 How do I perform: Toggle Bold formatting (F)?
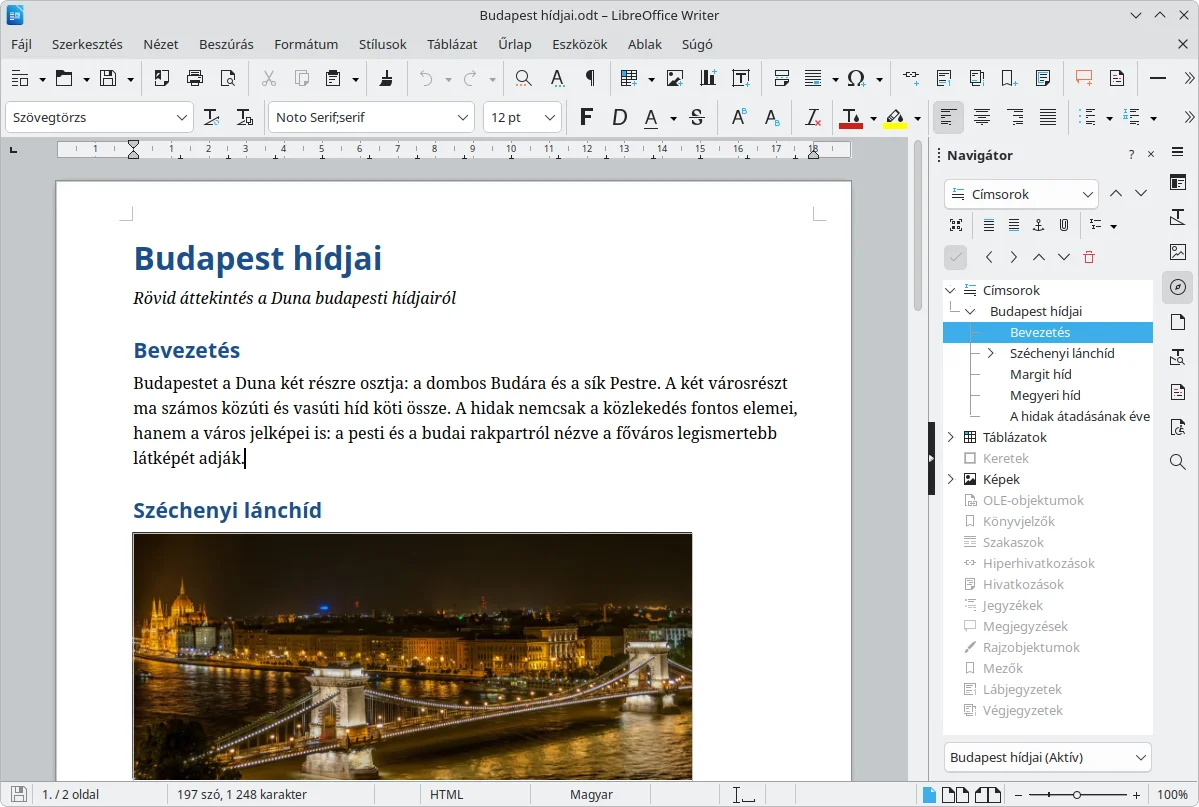587,117
